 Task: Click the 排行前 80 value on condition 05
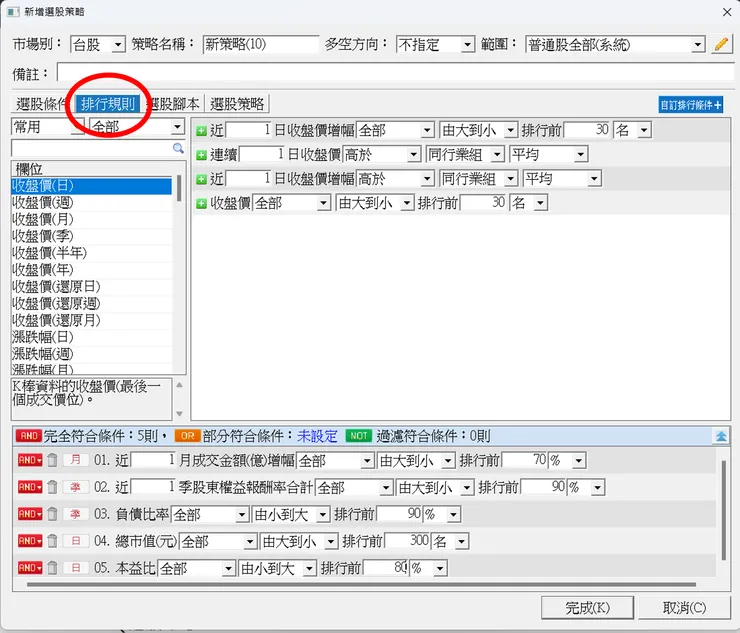pos(386,568)
